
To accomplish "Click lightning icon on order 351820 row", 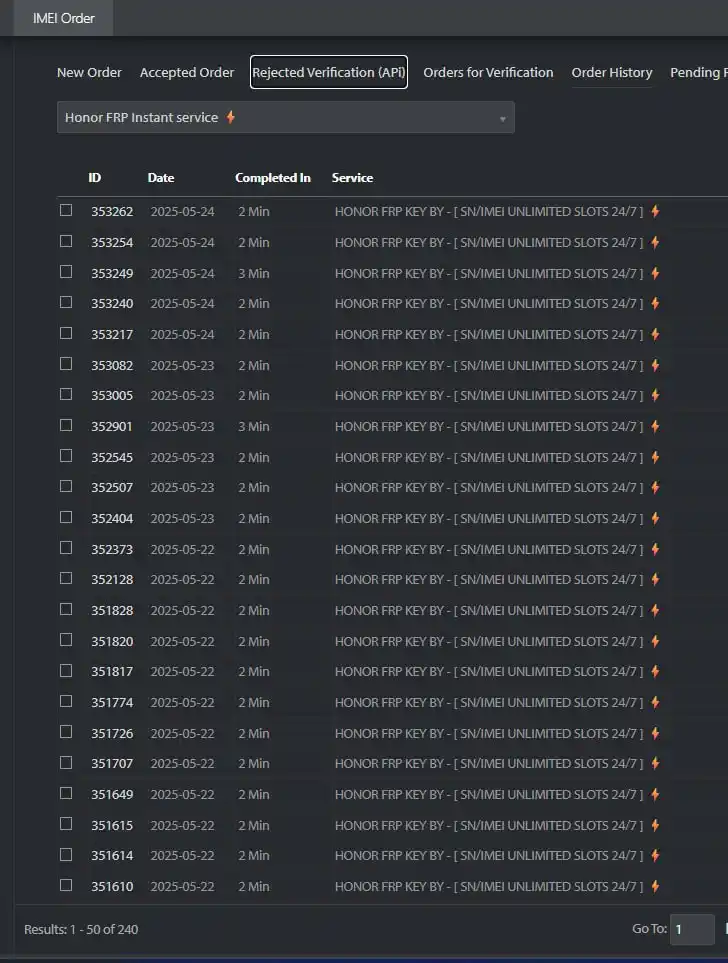I will [x=656, y=641].
